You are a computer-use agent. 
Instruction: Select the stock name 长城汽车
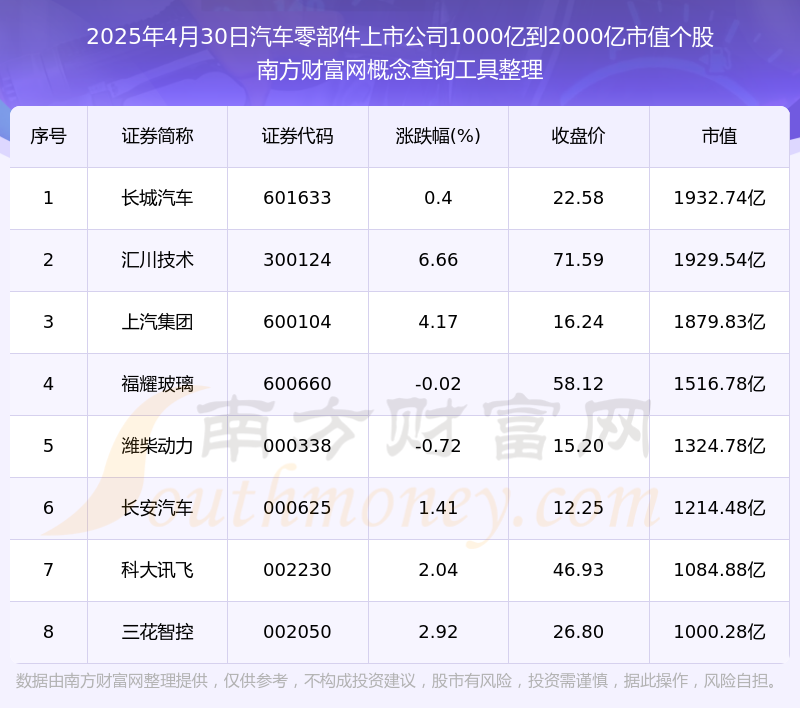tap(157, 198)
